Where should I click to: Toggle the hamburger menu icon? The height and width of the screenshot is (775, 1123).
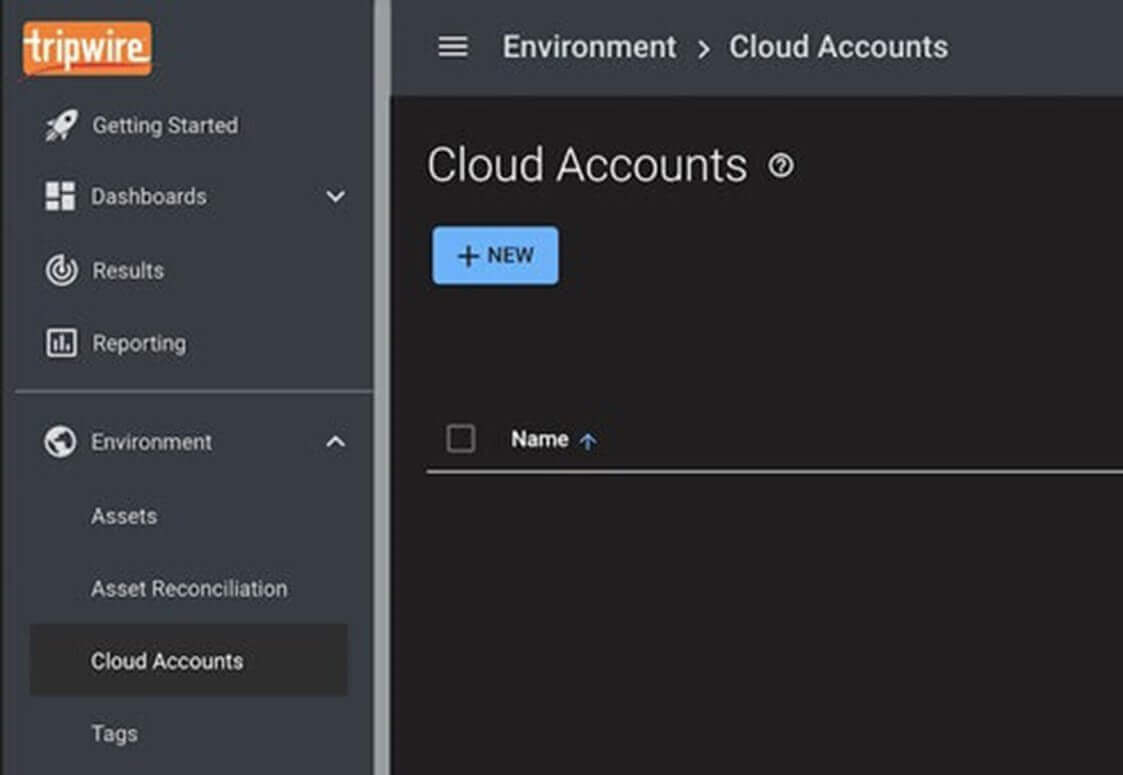(x=453, y=47)
